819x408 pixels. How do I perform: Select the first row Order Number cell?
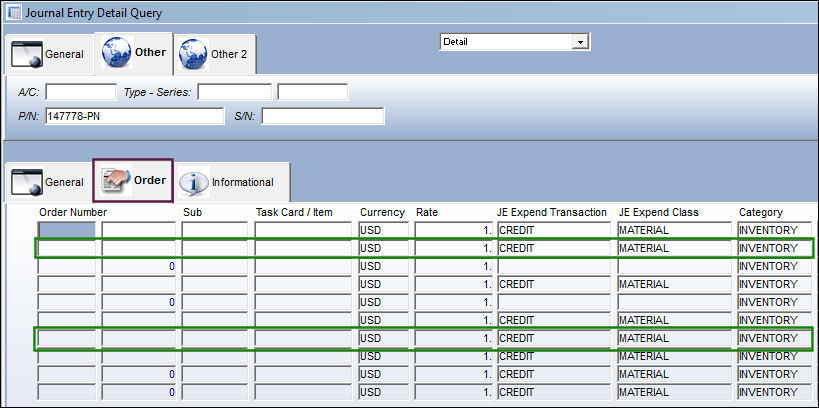[67, 230]
